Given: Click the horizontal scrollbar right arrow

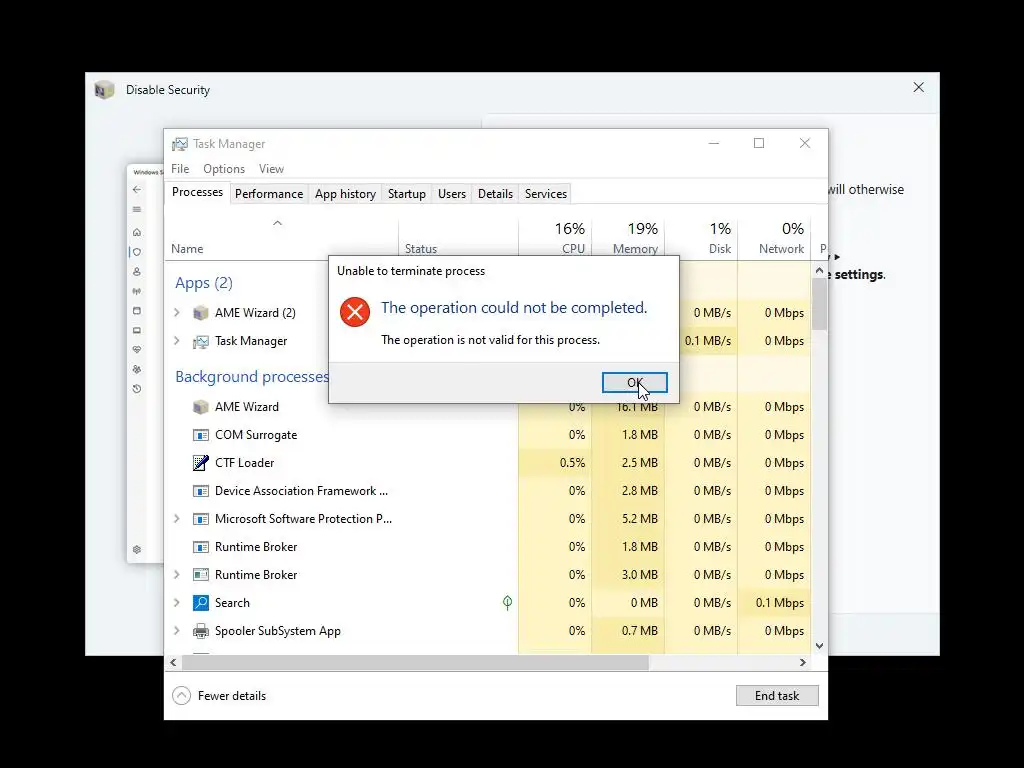Looking at the screenshot, I should click(803, 662).
